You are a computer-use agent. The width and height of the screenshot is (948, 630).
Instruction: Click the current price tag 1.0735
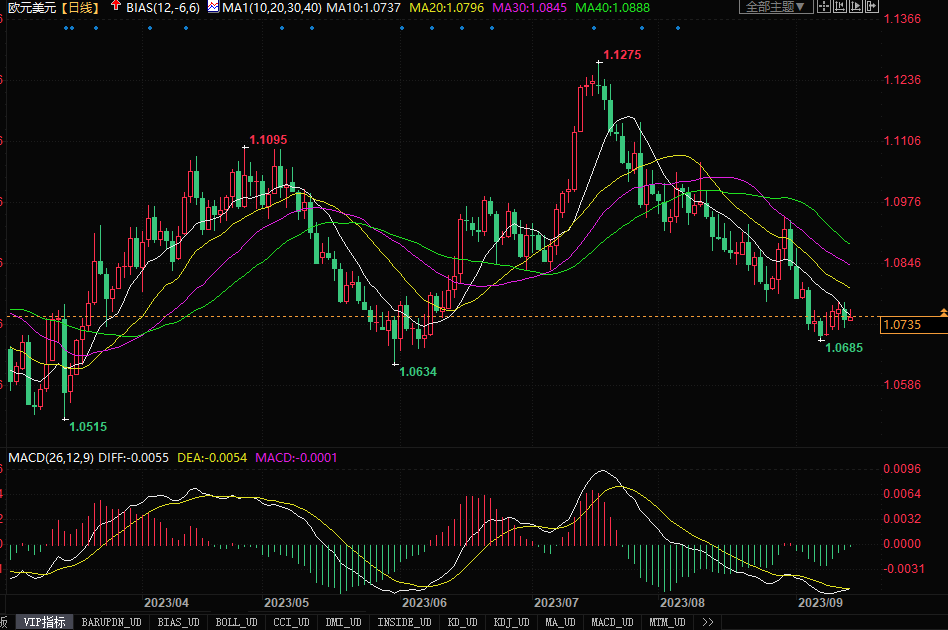(x=902, y=325)
